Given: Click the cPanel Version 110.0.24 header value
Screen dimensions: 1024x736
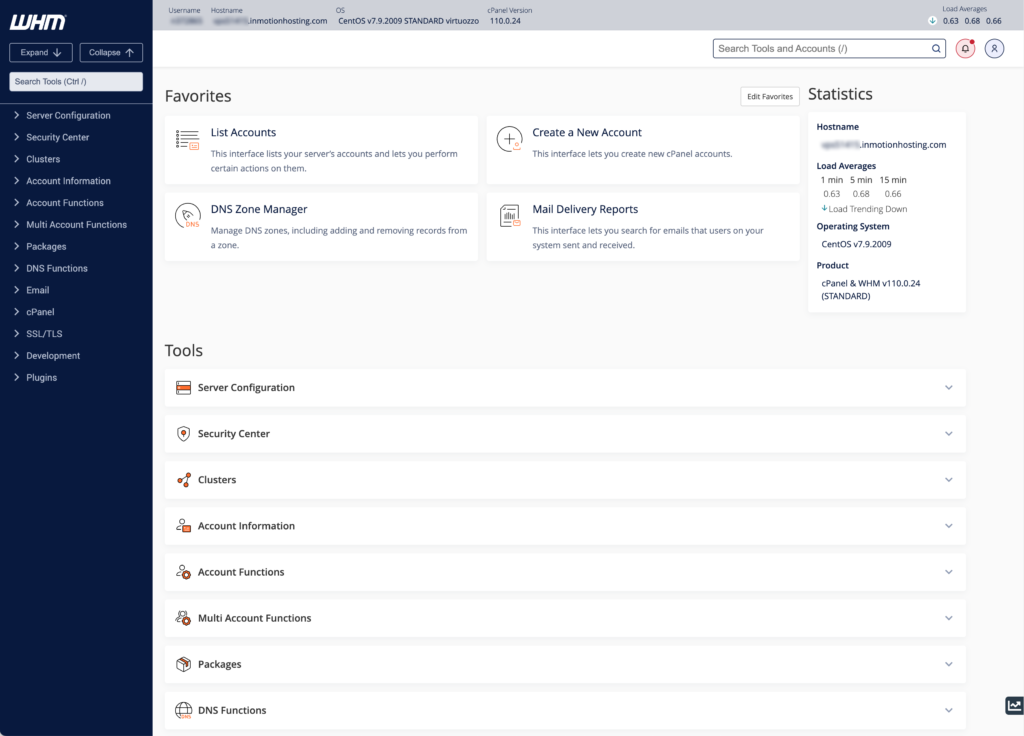Looking at the screenshot, I should tap(505, 21).
